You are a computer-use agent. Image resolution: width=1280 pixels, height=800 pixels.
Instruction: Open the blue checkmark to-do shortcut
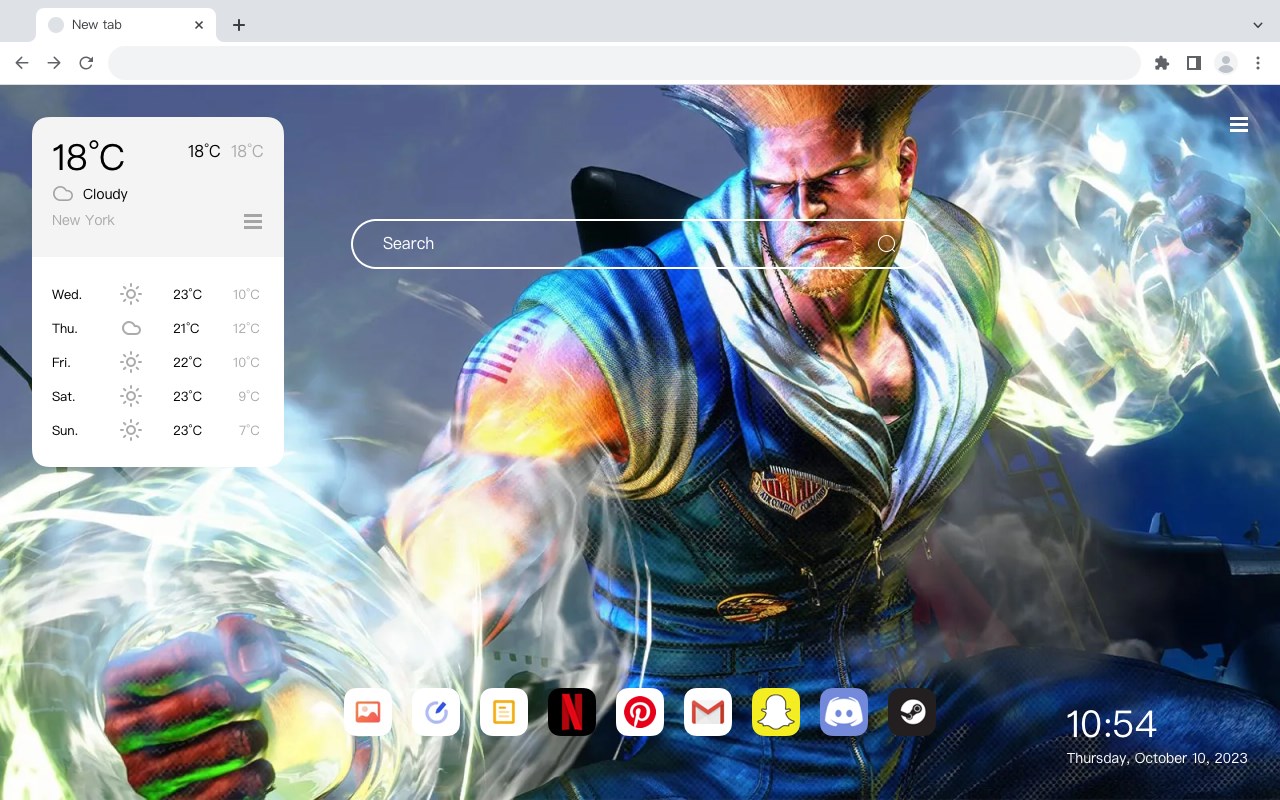point(436,712)
